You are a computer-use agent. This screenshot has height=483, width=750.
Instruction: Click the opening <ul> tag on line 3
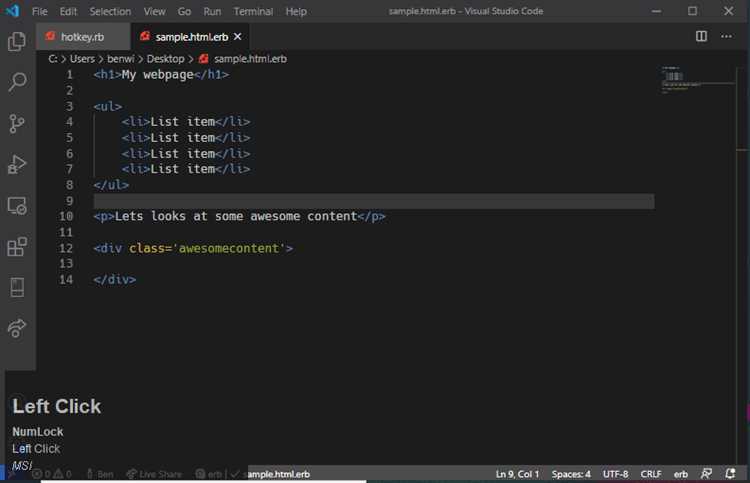pyautogui.click(x=108, y=106)
